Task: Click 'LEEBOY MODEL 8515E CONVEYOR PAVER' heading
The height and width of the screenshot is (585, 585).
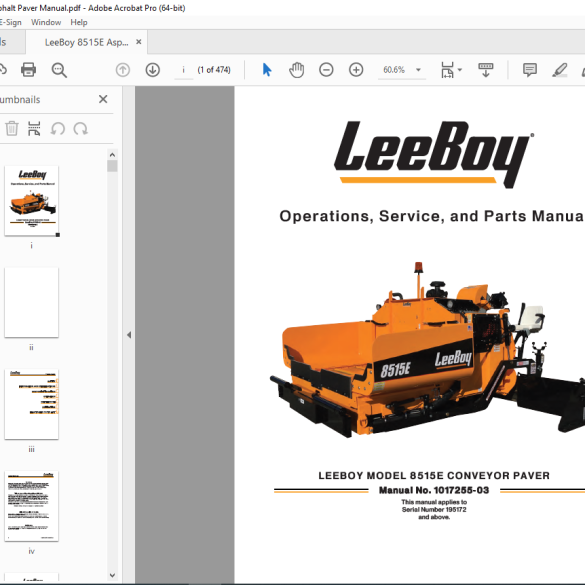Action: (x=434, y=476)
